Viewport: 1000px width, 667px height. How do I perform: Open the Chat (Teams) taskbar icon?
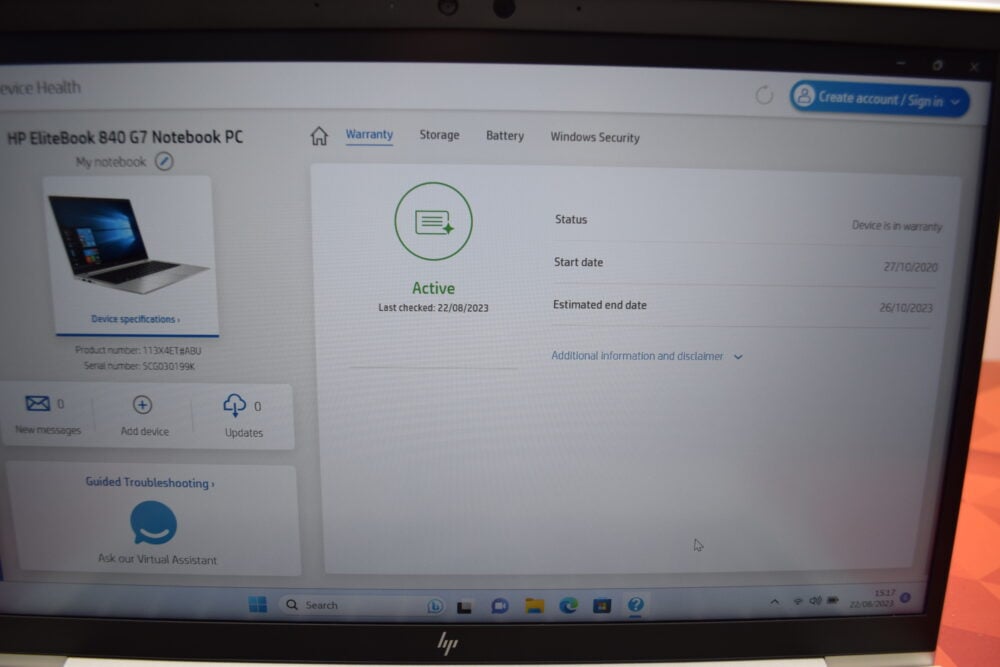click(499, 606)
